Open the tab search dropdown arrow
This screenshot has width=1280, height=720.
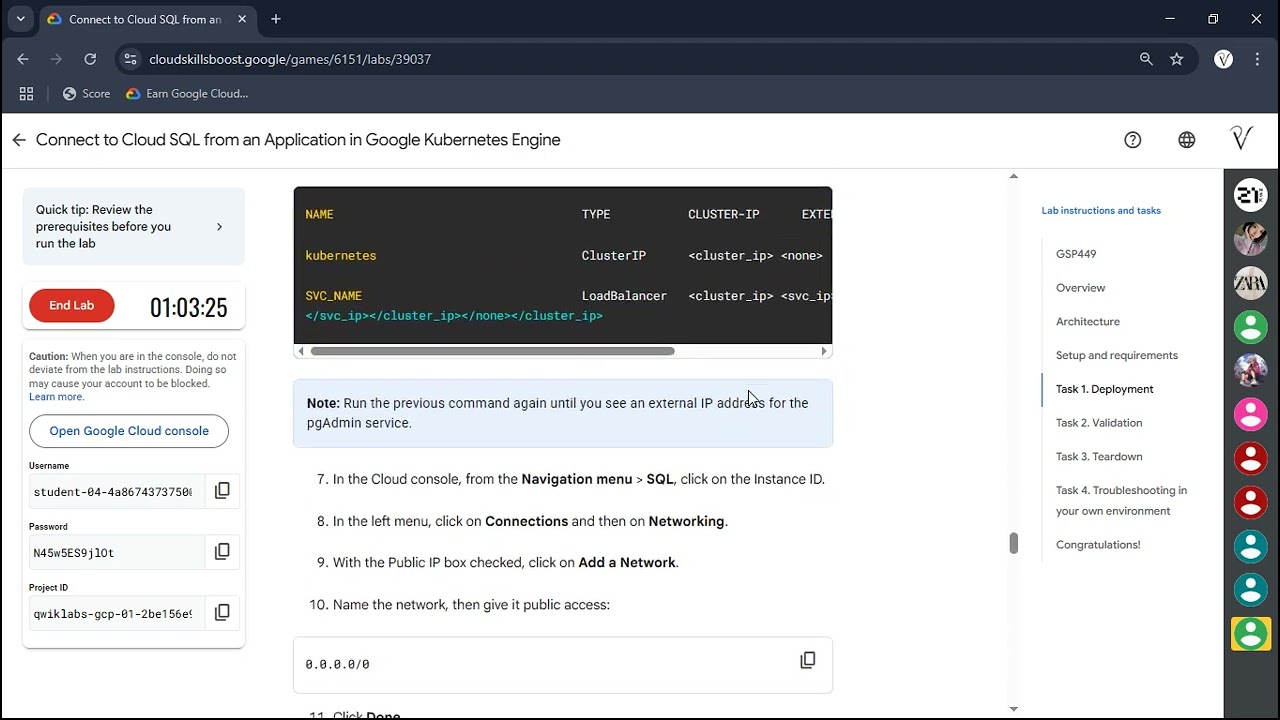(x=20, y=19)
